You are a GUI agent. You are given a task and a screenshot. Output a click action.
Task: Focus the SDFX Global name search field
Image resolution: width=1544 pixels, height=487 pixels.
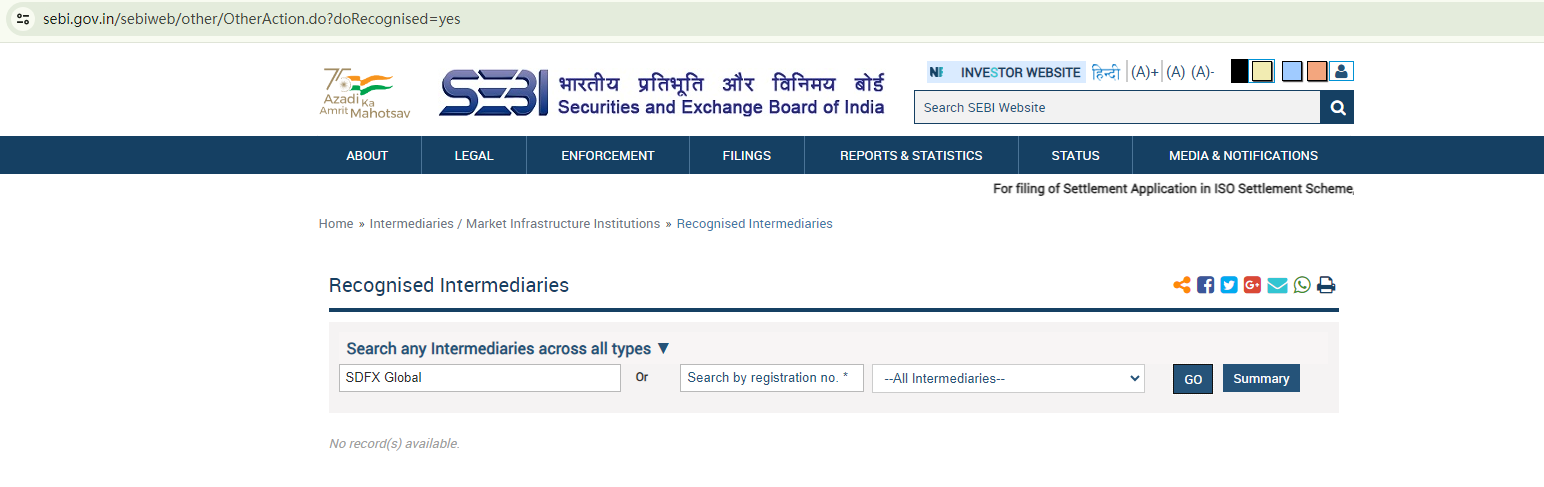[x=480, y=378]
